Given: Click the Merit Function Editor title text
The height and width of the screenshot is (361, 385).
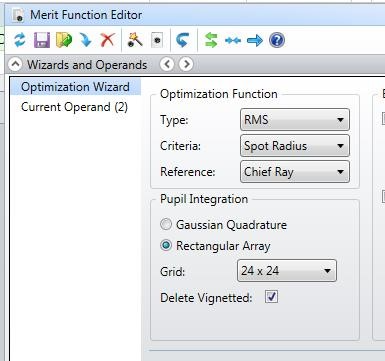Looking at the screenshot, I should coord(86,15).
